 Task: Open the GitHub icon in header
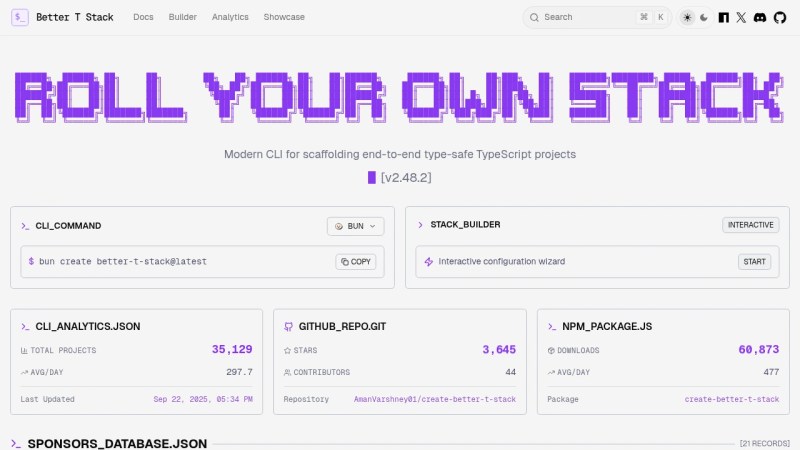[780, 17]
